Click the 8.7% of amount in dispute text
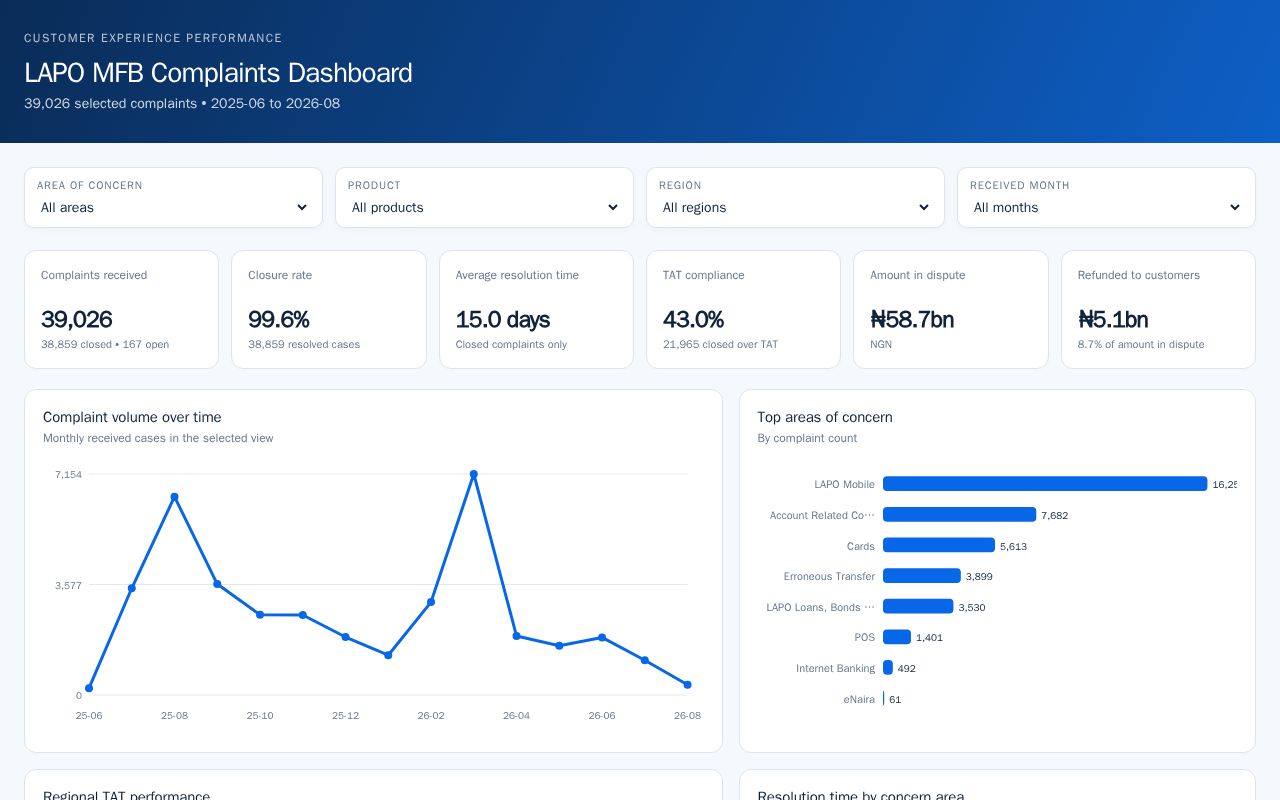This screenshot has height=800, width=1280. pyautogui.click(x=1141, y=344)
